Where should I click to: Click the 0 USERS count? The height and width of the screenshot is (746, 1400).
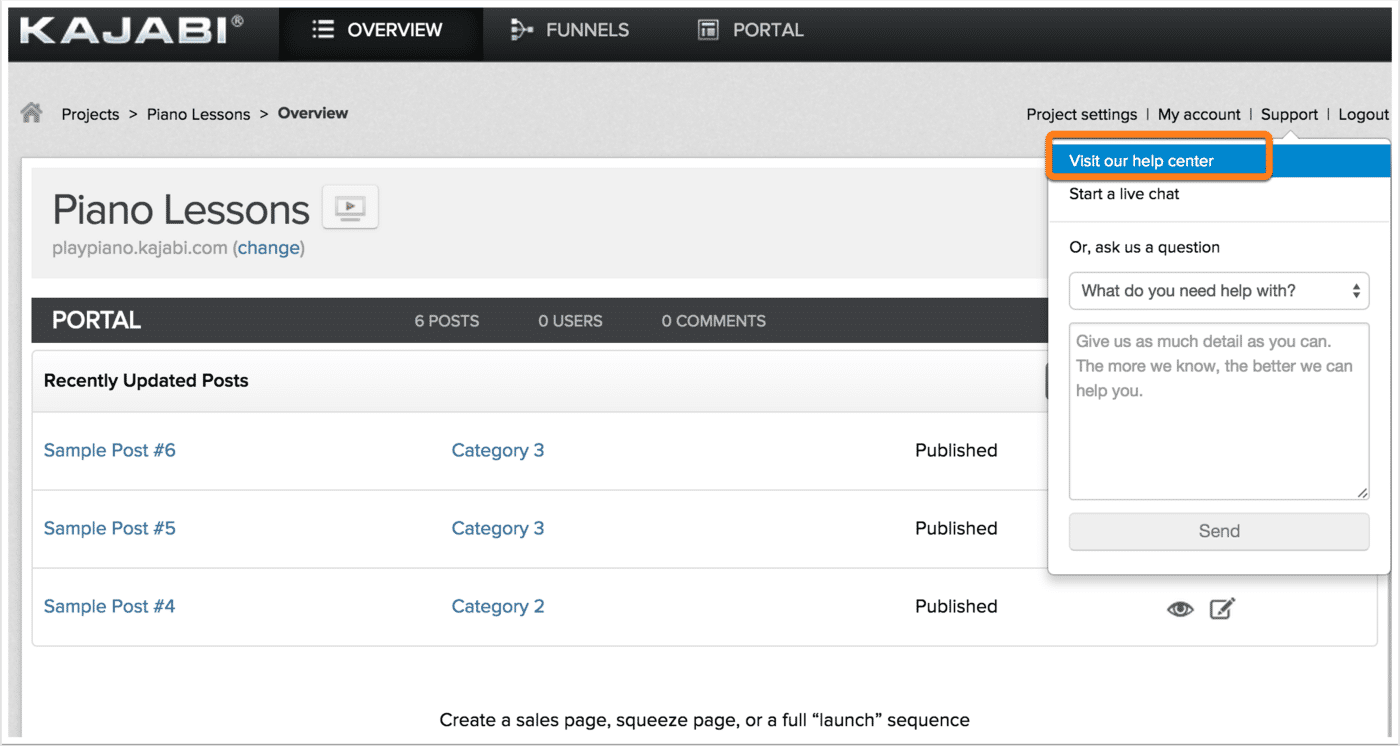[x=570, y=321]
